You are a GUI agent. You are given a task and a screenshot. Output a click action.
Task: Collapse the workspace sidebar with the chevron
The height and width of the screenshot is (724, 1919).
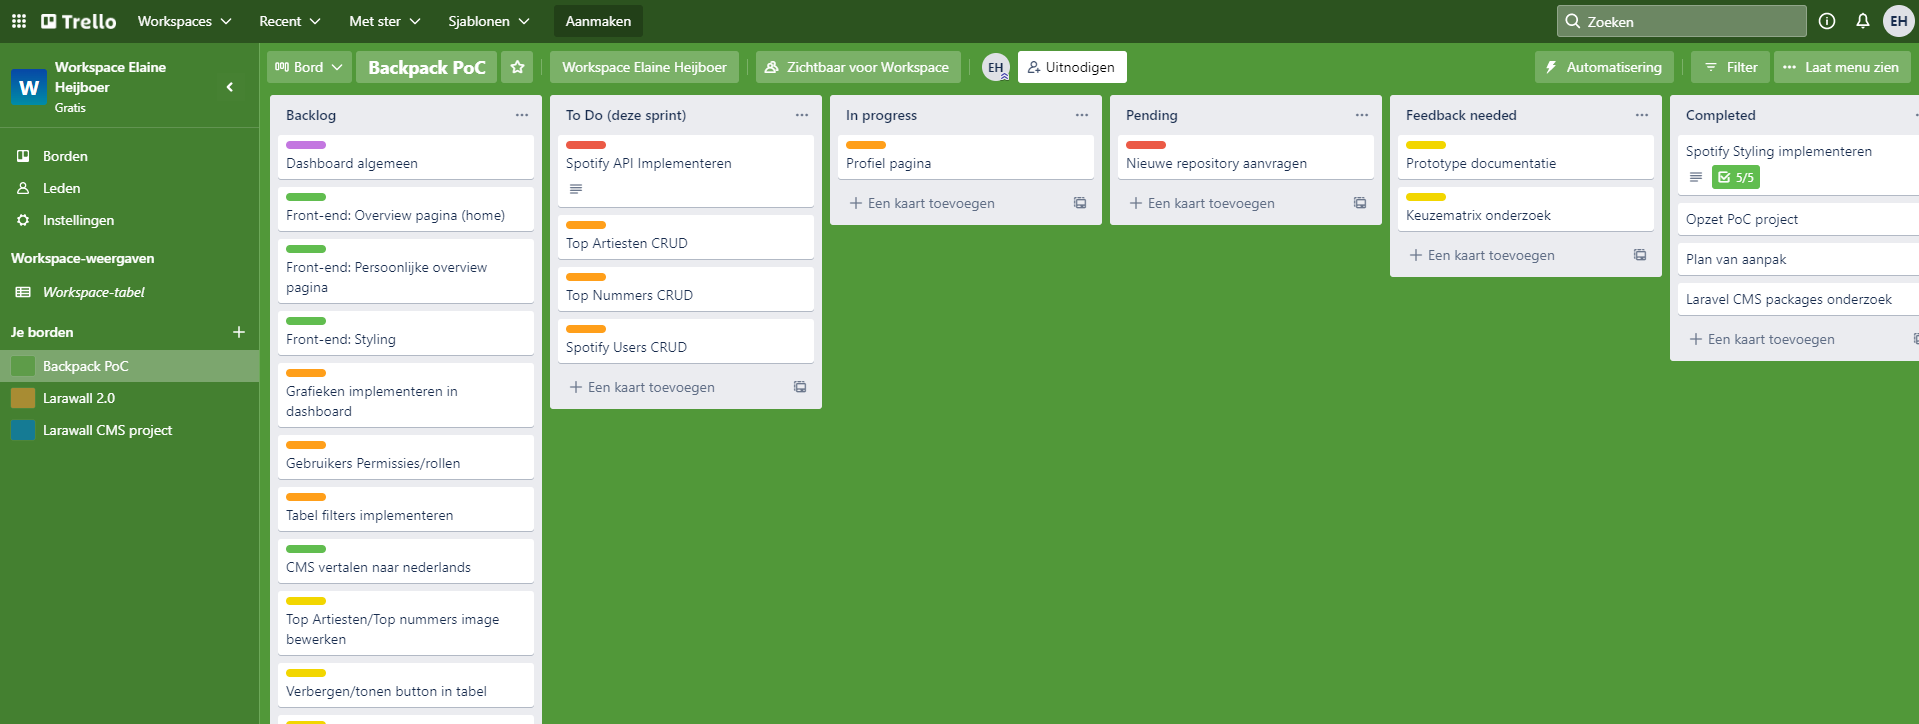coord(230,87)
